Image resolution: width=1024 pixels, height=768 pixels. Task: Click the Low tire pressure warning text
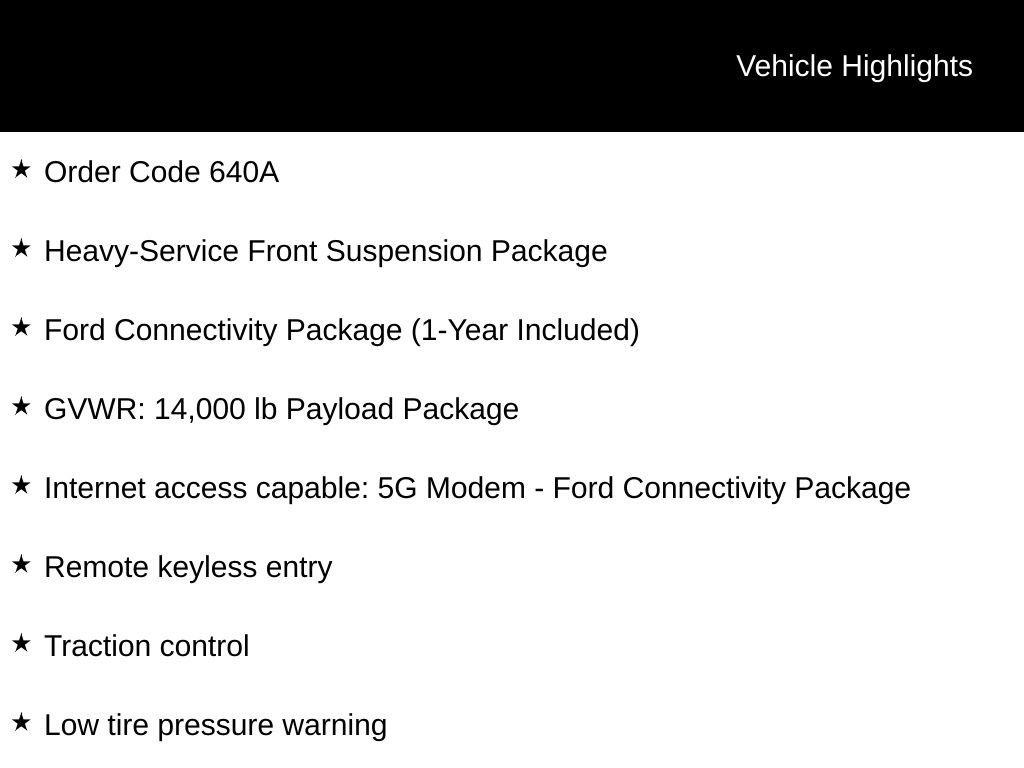[216, 725]
